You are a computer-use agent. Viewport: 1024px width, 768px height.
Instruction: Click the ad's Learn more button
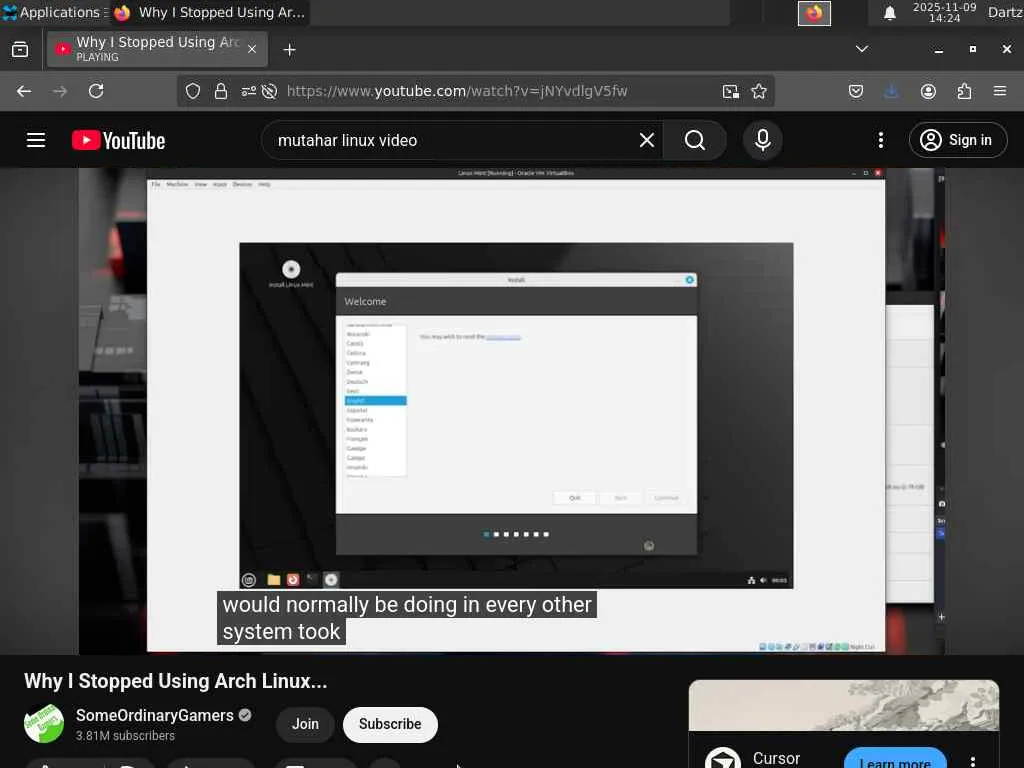[895, 759]
